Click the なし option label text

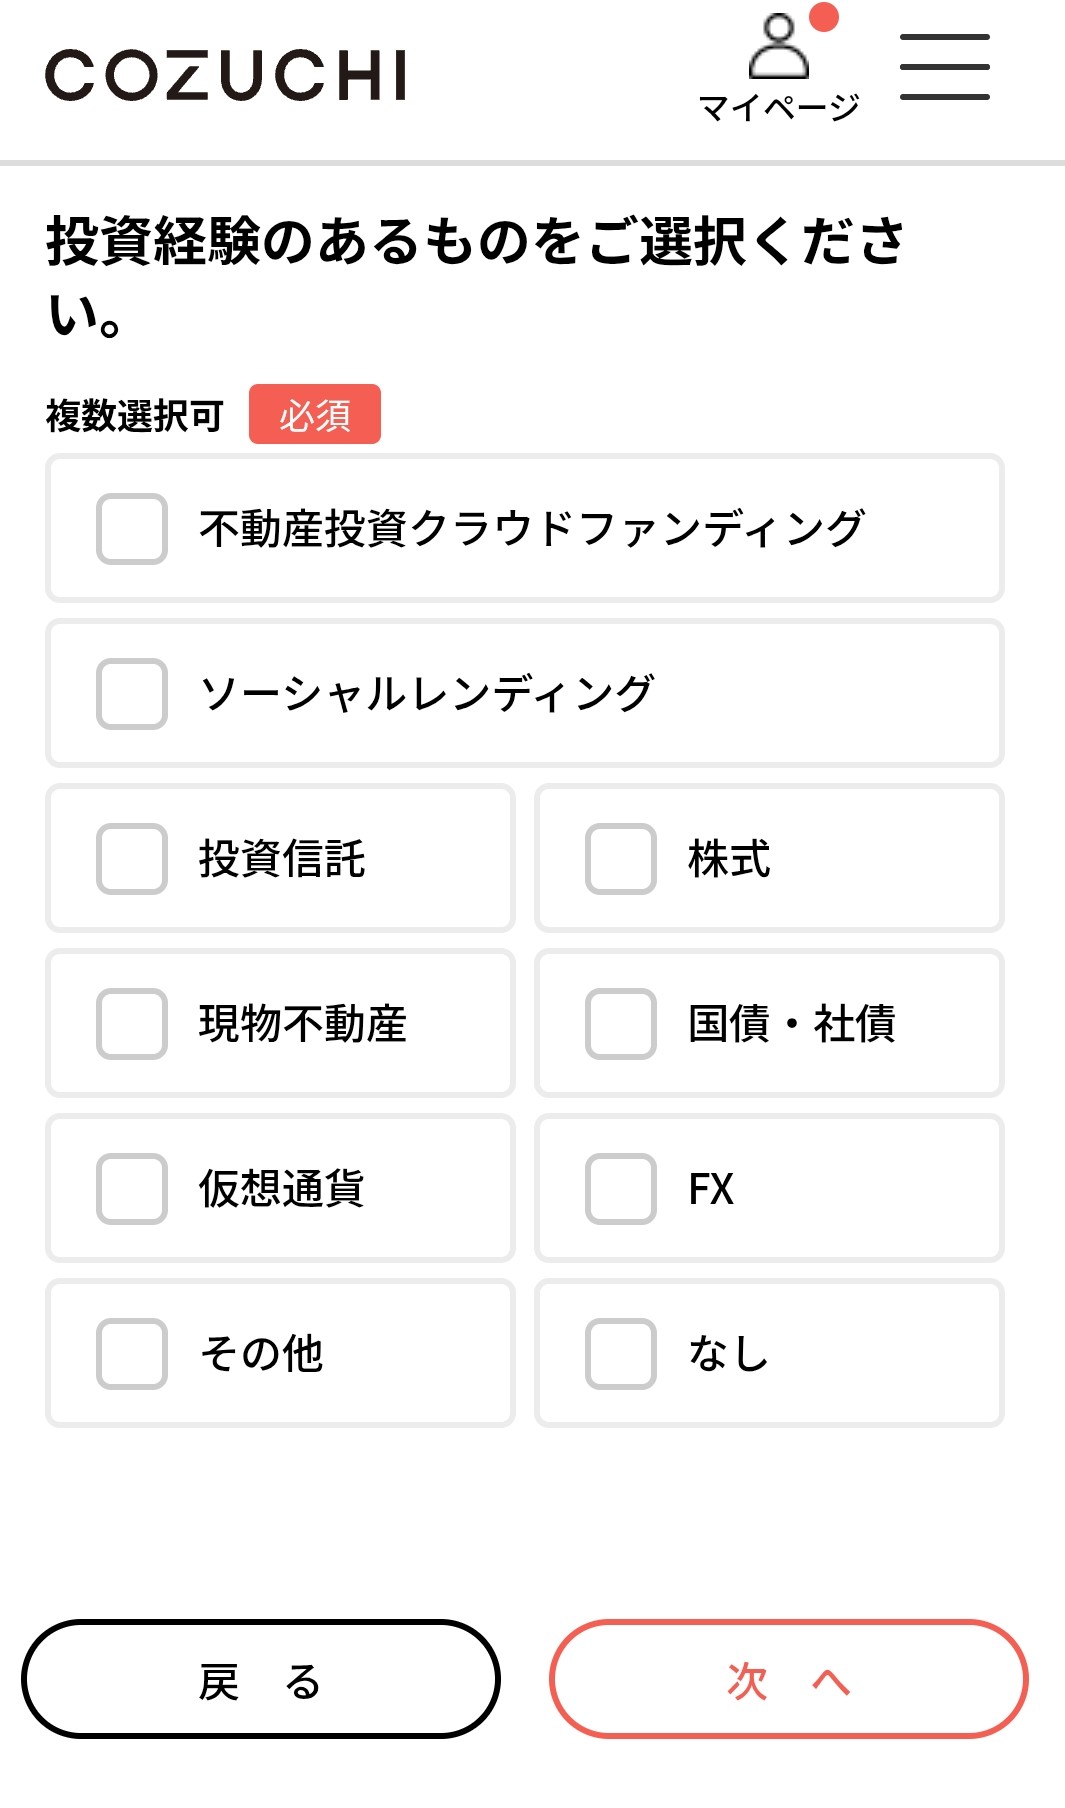(728, 1354)
